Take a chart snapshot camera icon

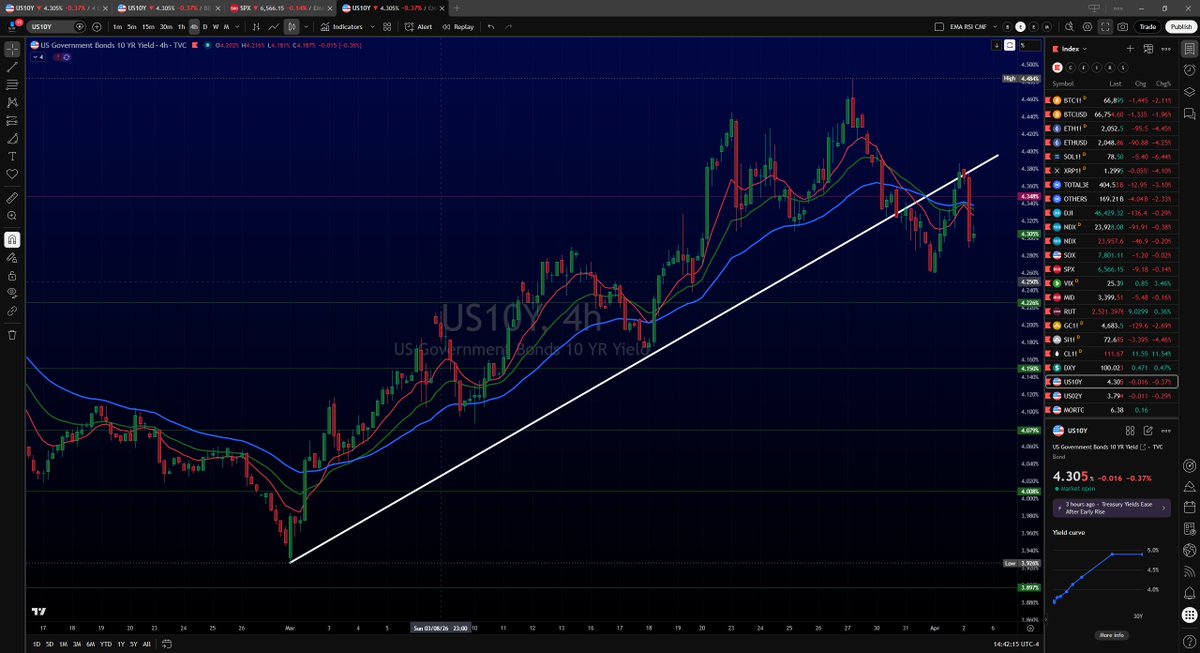pos(1123,27)
